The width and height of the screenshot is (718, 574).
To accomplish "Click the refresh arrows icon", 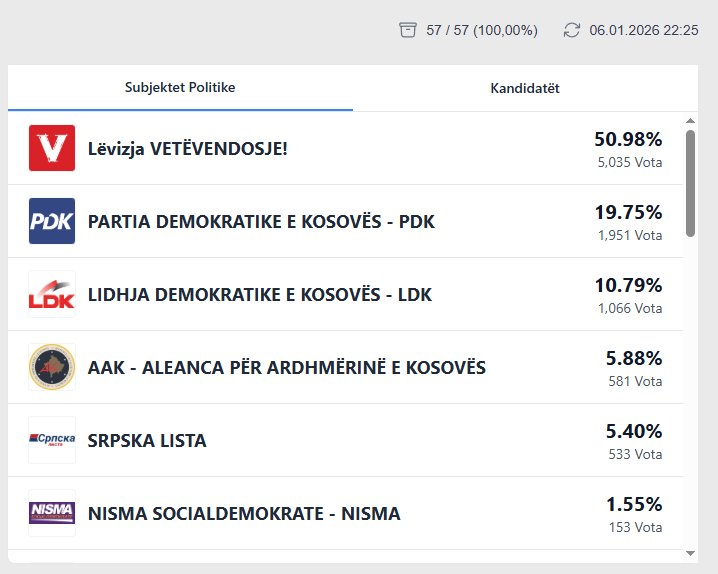I will (572, 30).
